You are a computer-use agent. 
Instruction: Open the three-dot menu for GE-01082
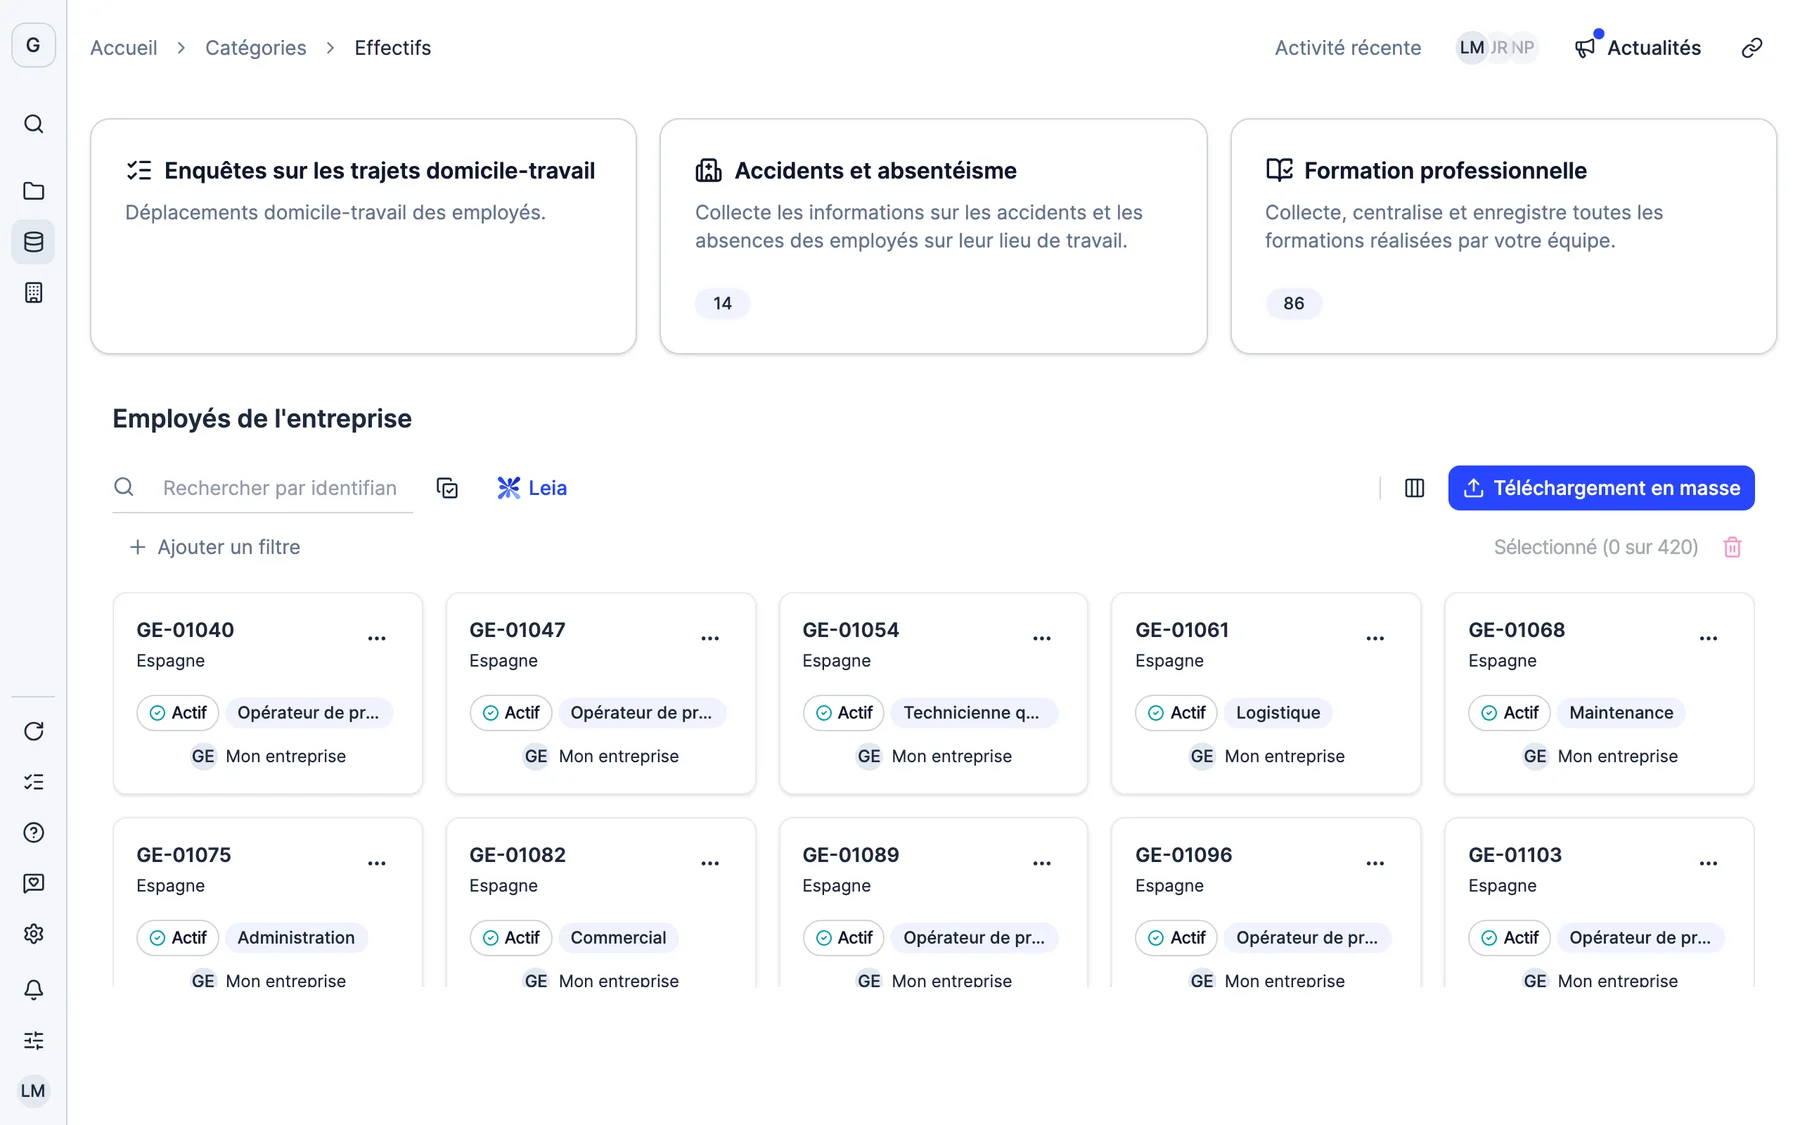coord(710,863)
